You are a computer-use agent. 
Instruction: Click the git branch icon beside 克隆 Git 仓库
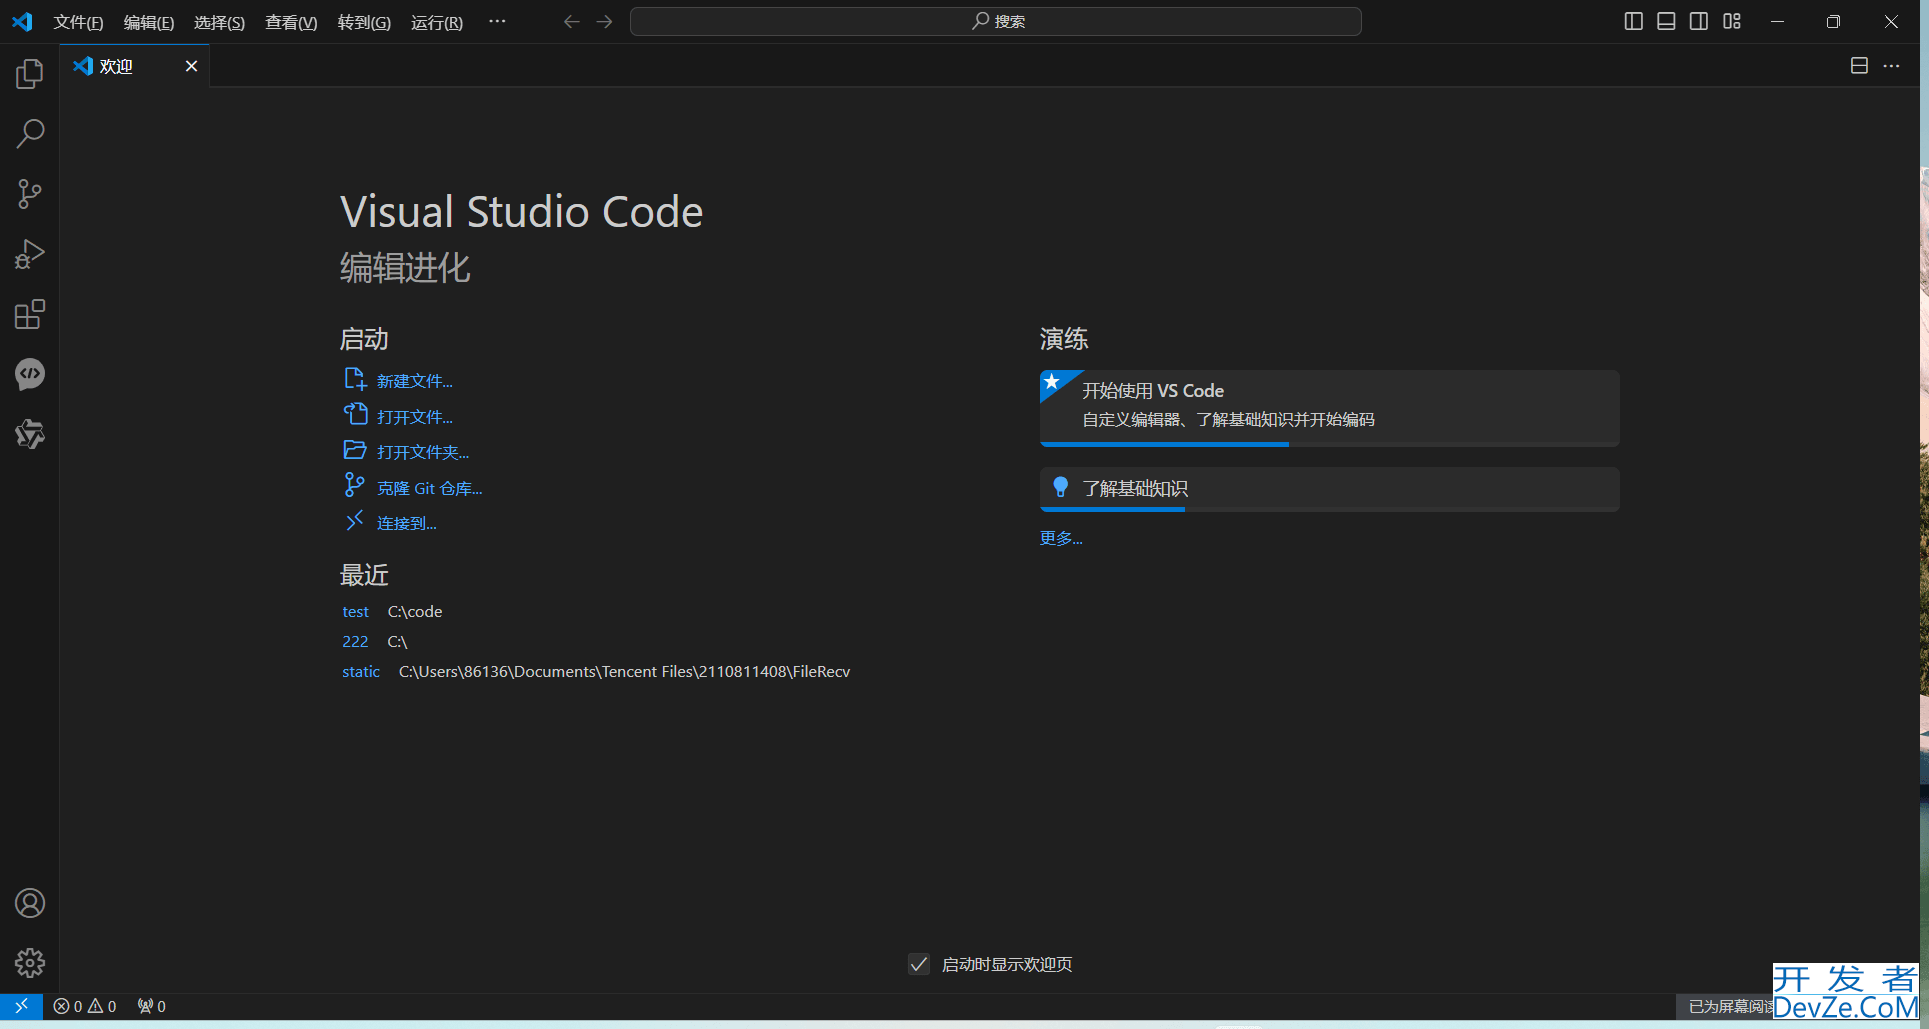click(355, 485)
